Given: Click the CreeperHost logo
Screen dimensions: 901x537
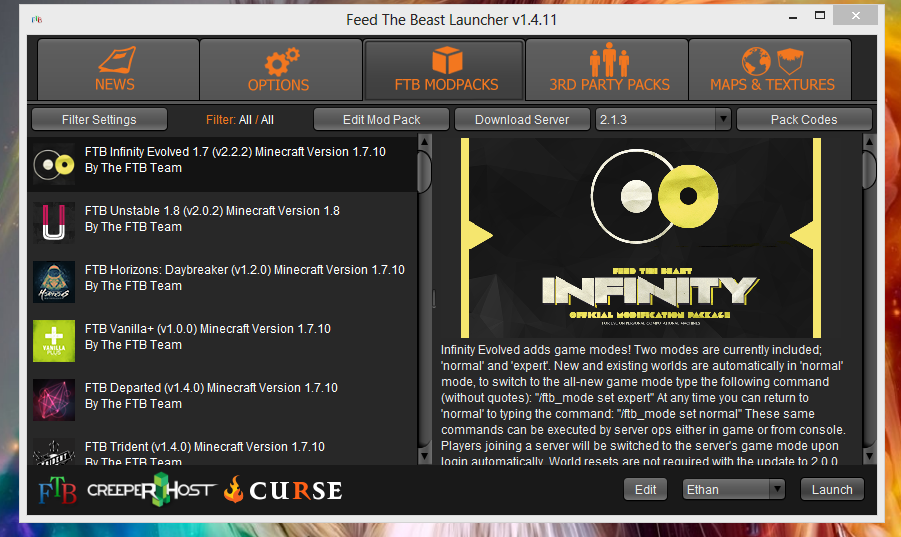Looking at the screenshot, I should click(x=151, y=490).
